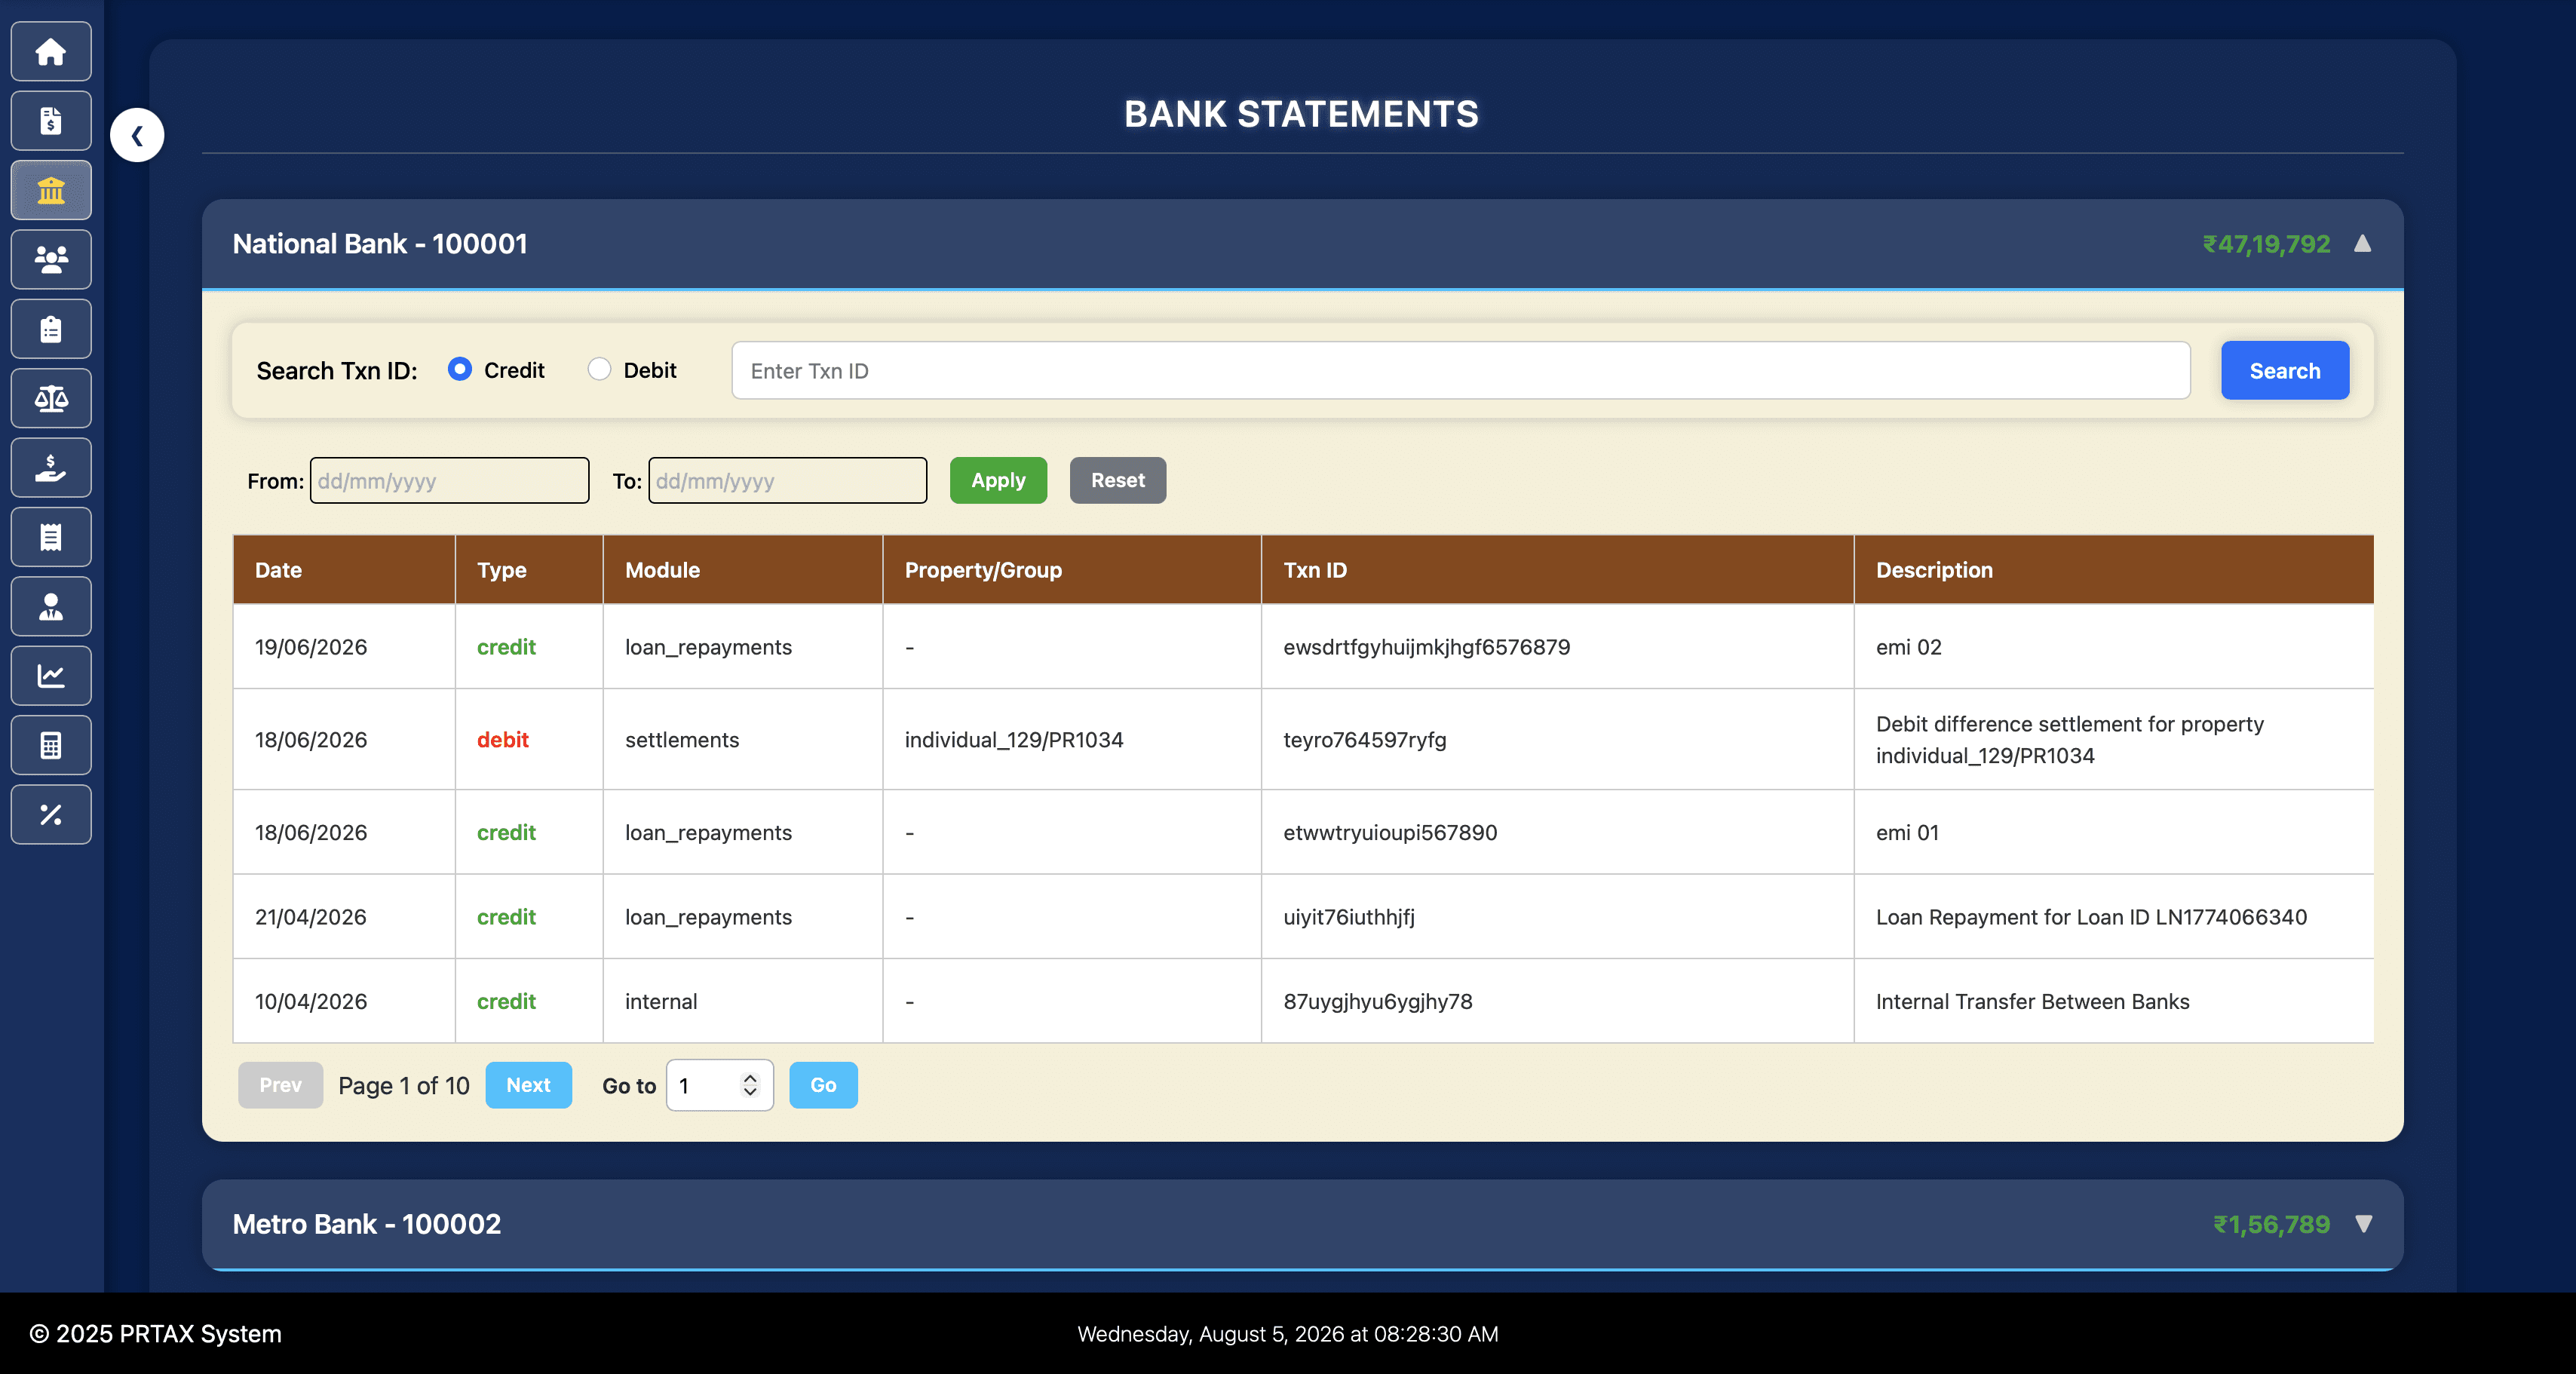Image resolution: width=2576 pixels, height=1374 pixels.
Task: Reset the date filter
Action: click(1117, 480)
